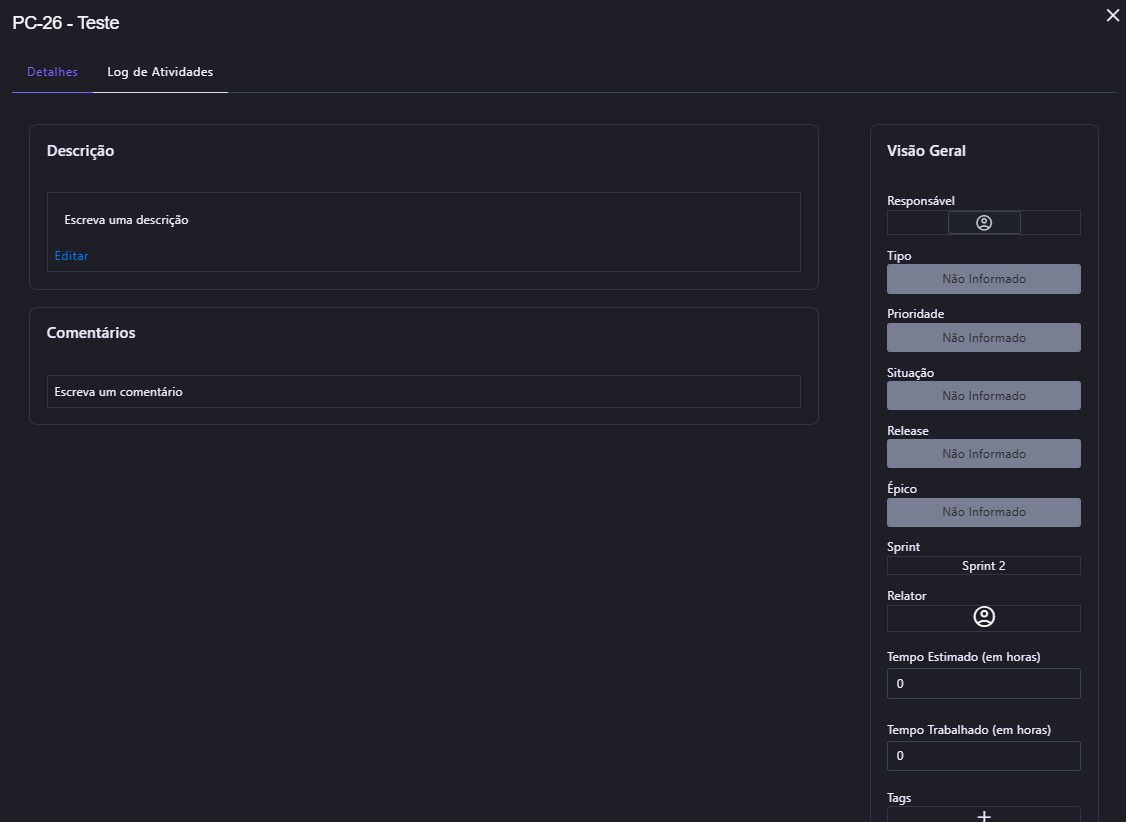
Task: Open the Épico selector
Action: pyautogui.click(x=984, y=512)
